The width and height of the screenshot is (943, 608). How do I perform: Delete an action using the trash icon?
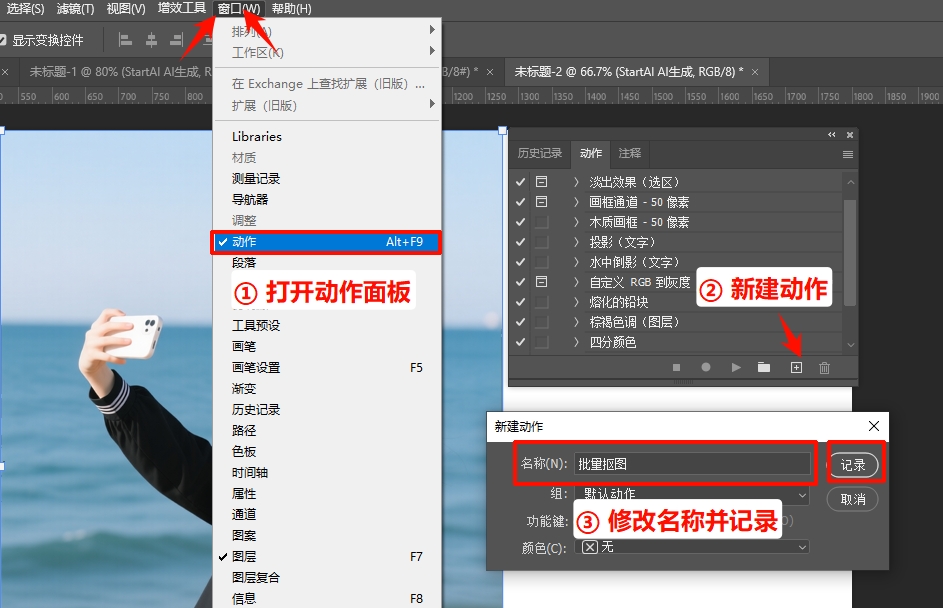click(824, 367)
